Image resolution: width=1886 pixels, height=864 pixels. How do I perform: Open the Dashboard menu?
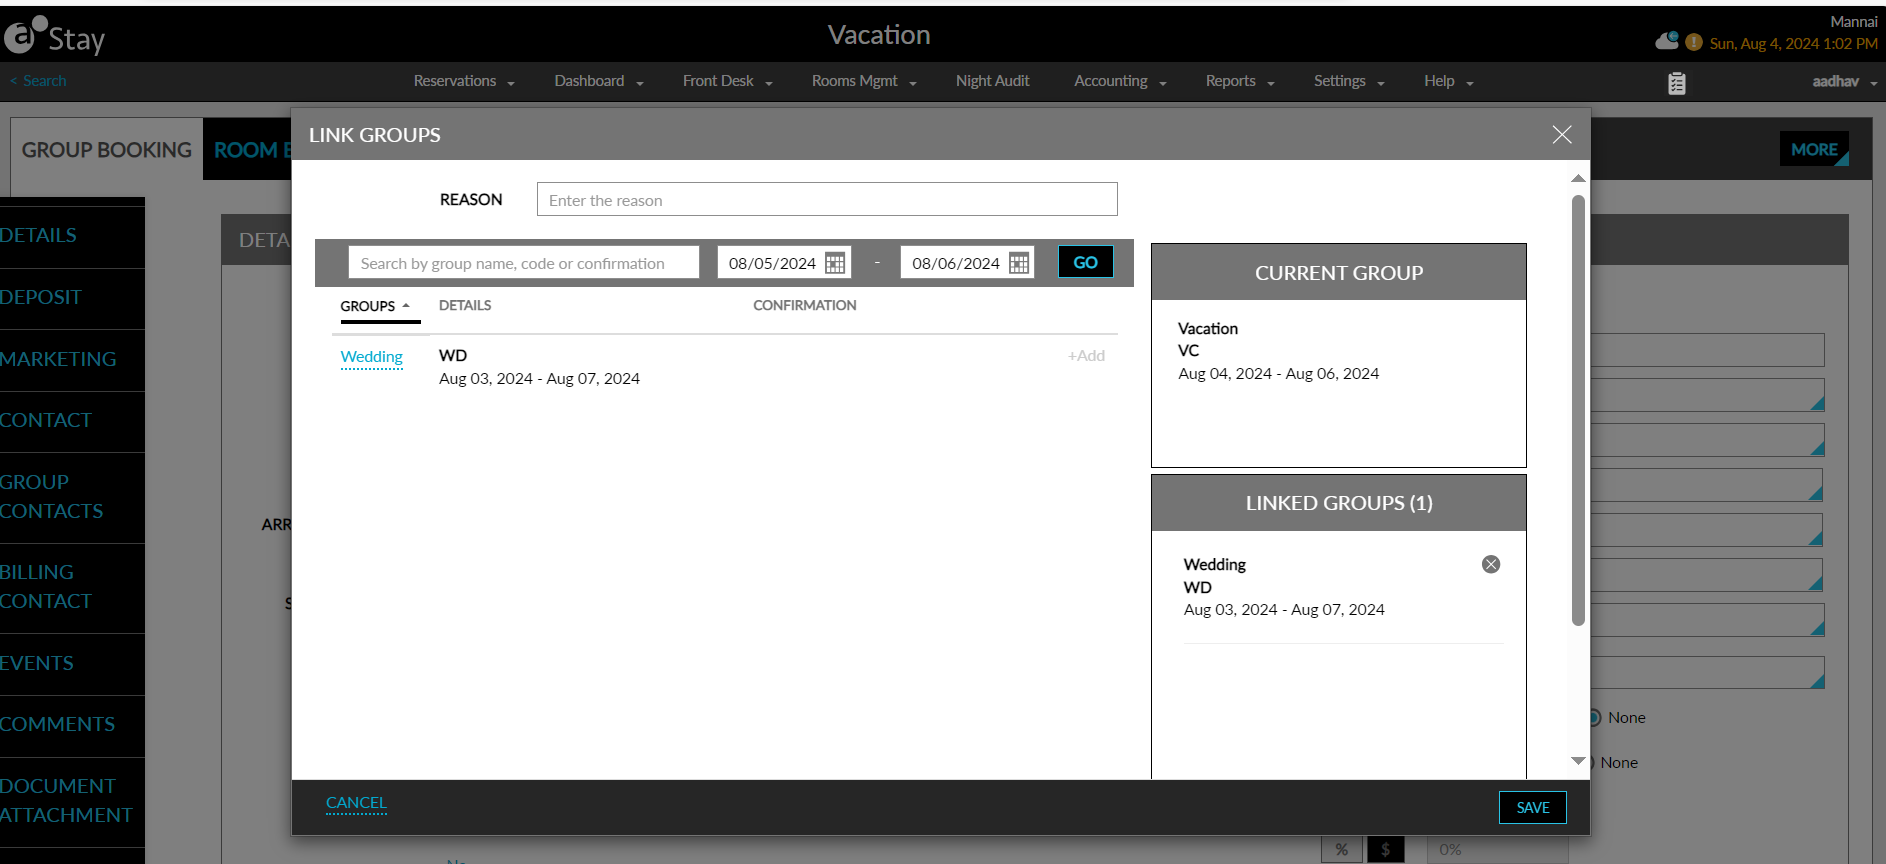click(599, 81)
